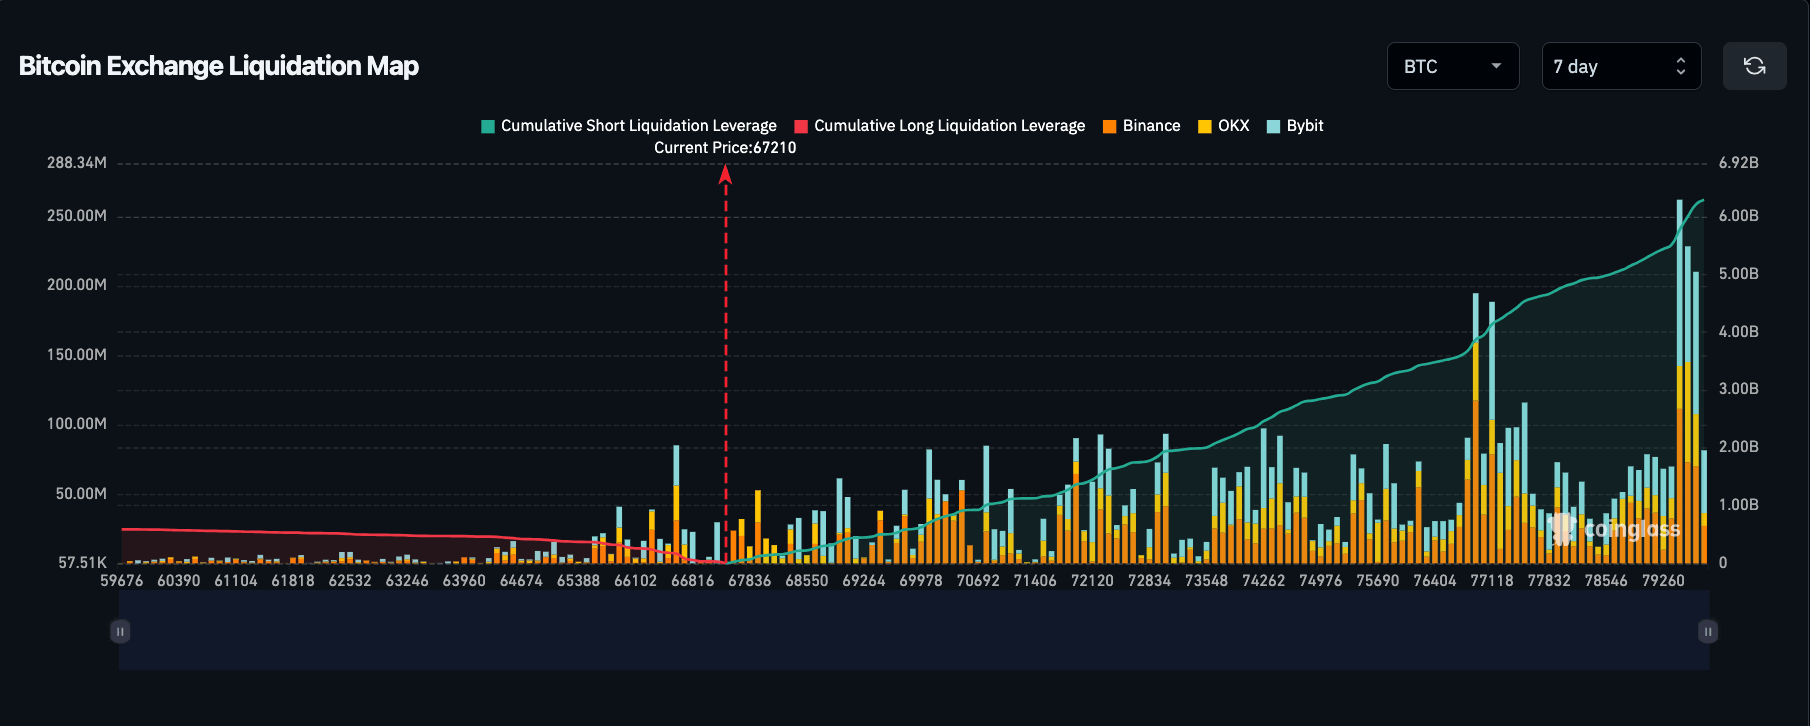The height and width of the screenshot is (726, 1810).
Task: Click the refresh chart icon button
Action: 1754,66
